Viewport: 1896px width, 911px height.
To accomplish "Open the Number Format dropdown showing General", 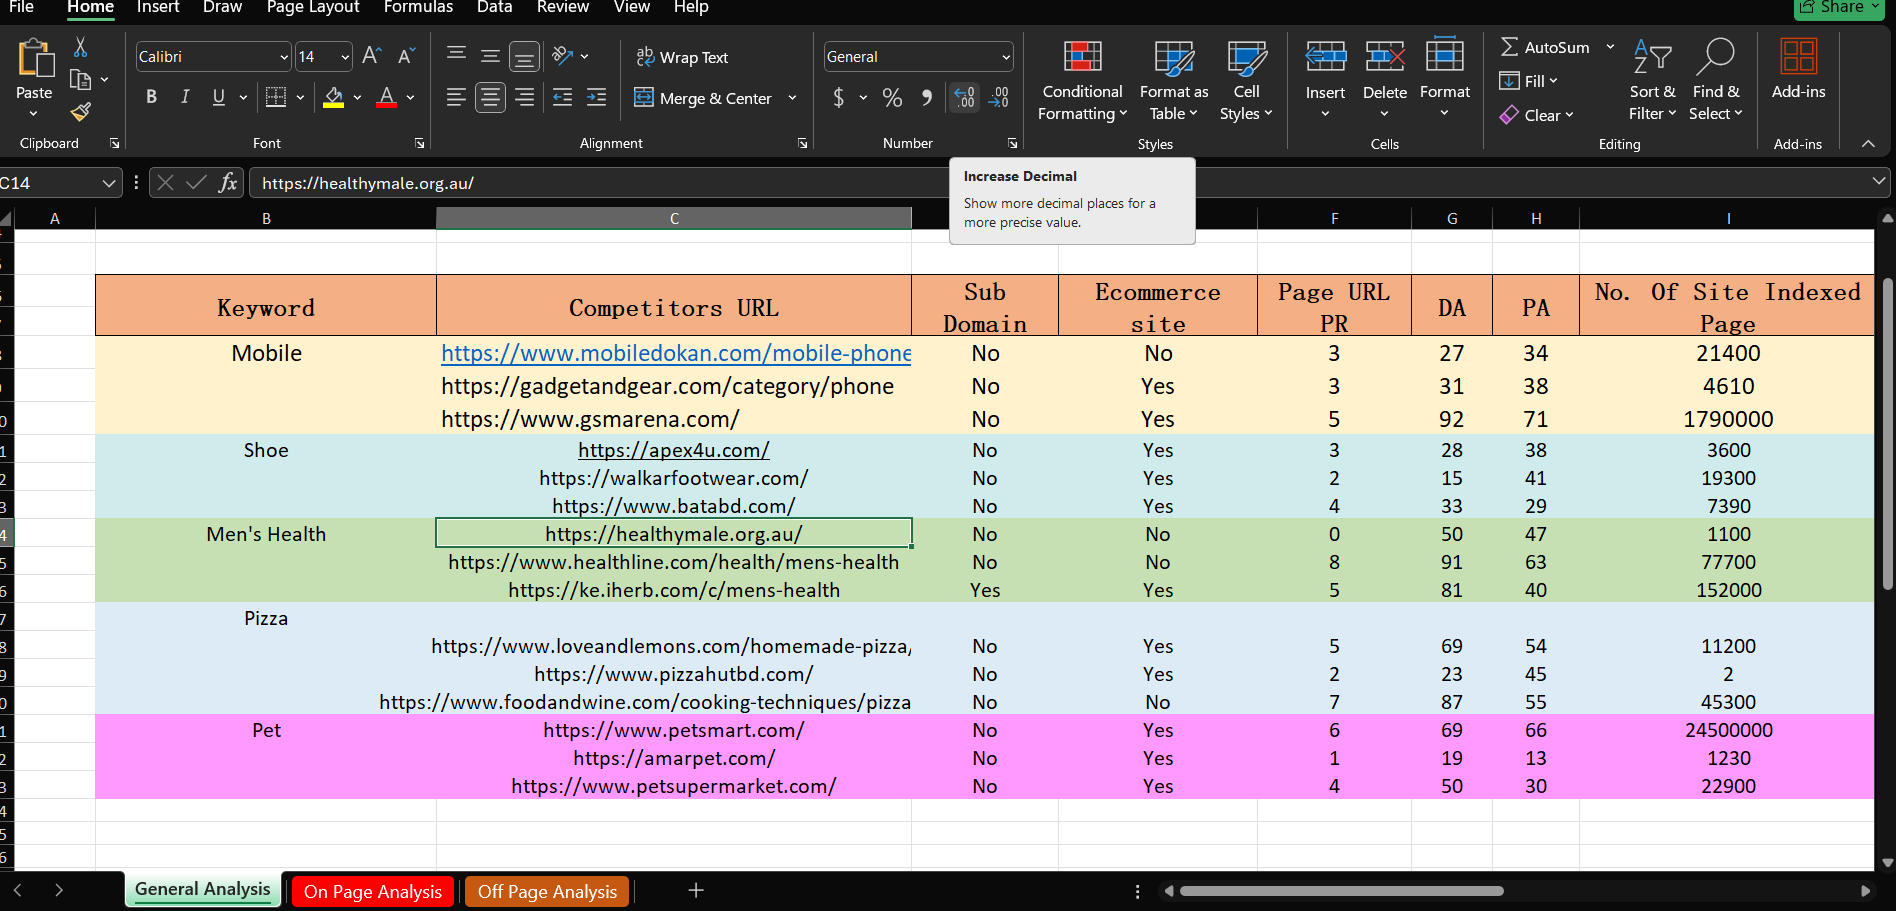I will point(917,56).
